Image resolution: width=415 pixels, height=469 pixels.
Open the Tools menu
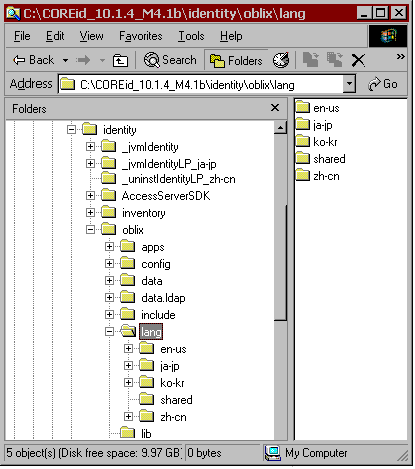pos(191,36)
